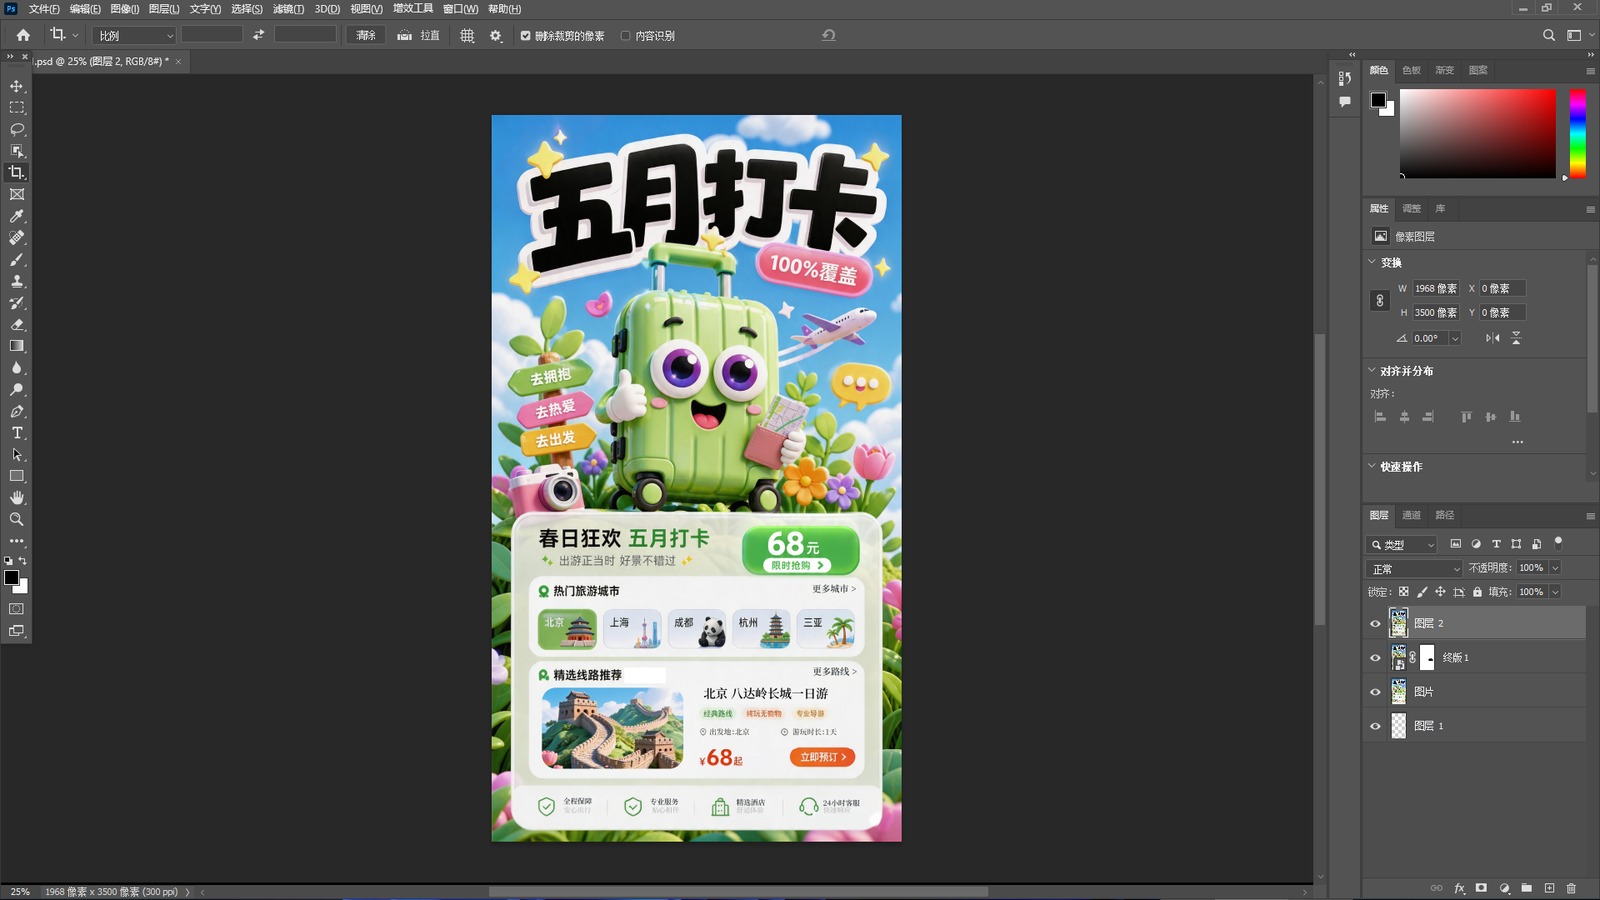
Task: Enable 内容识别 checkbox
Action: click(625, 36)
